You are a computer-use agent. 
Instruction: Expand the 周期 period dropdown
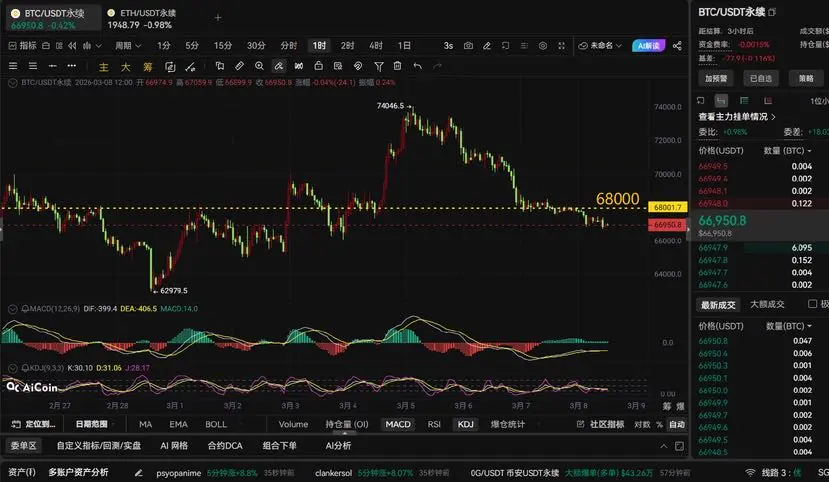[x=128, y=46]
